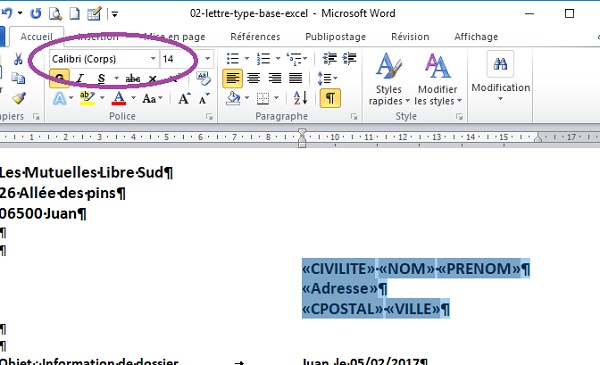This screenshot has height=365, width=600.
Task: Shrink font size with the small A icon
Action: pyautogui.click(x=204, y=99)
